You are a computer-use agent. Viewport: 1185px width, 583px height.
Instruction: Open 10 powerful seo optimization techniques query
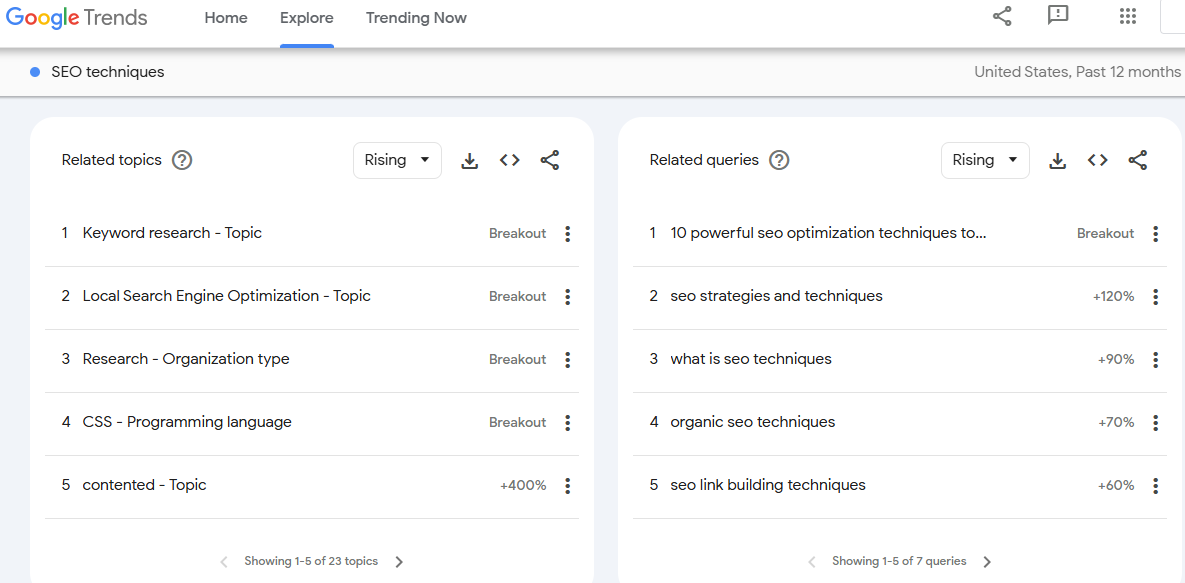(x=829, y=233)
